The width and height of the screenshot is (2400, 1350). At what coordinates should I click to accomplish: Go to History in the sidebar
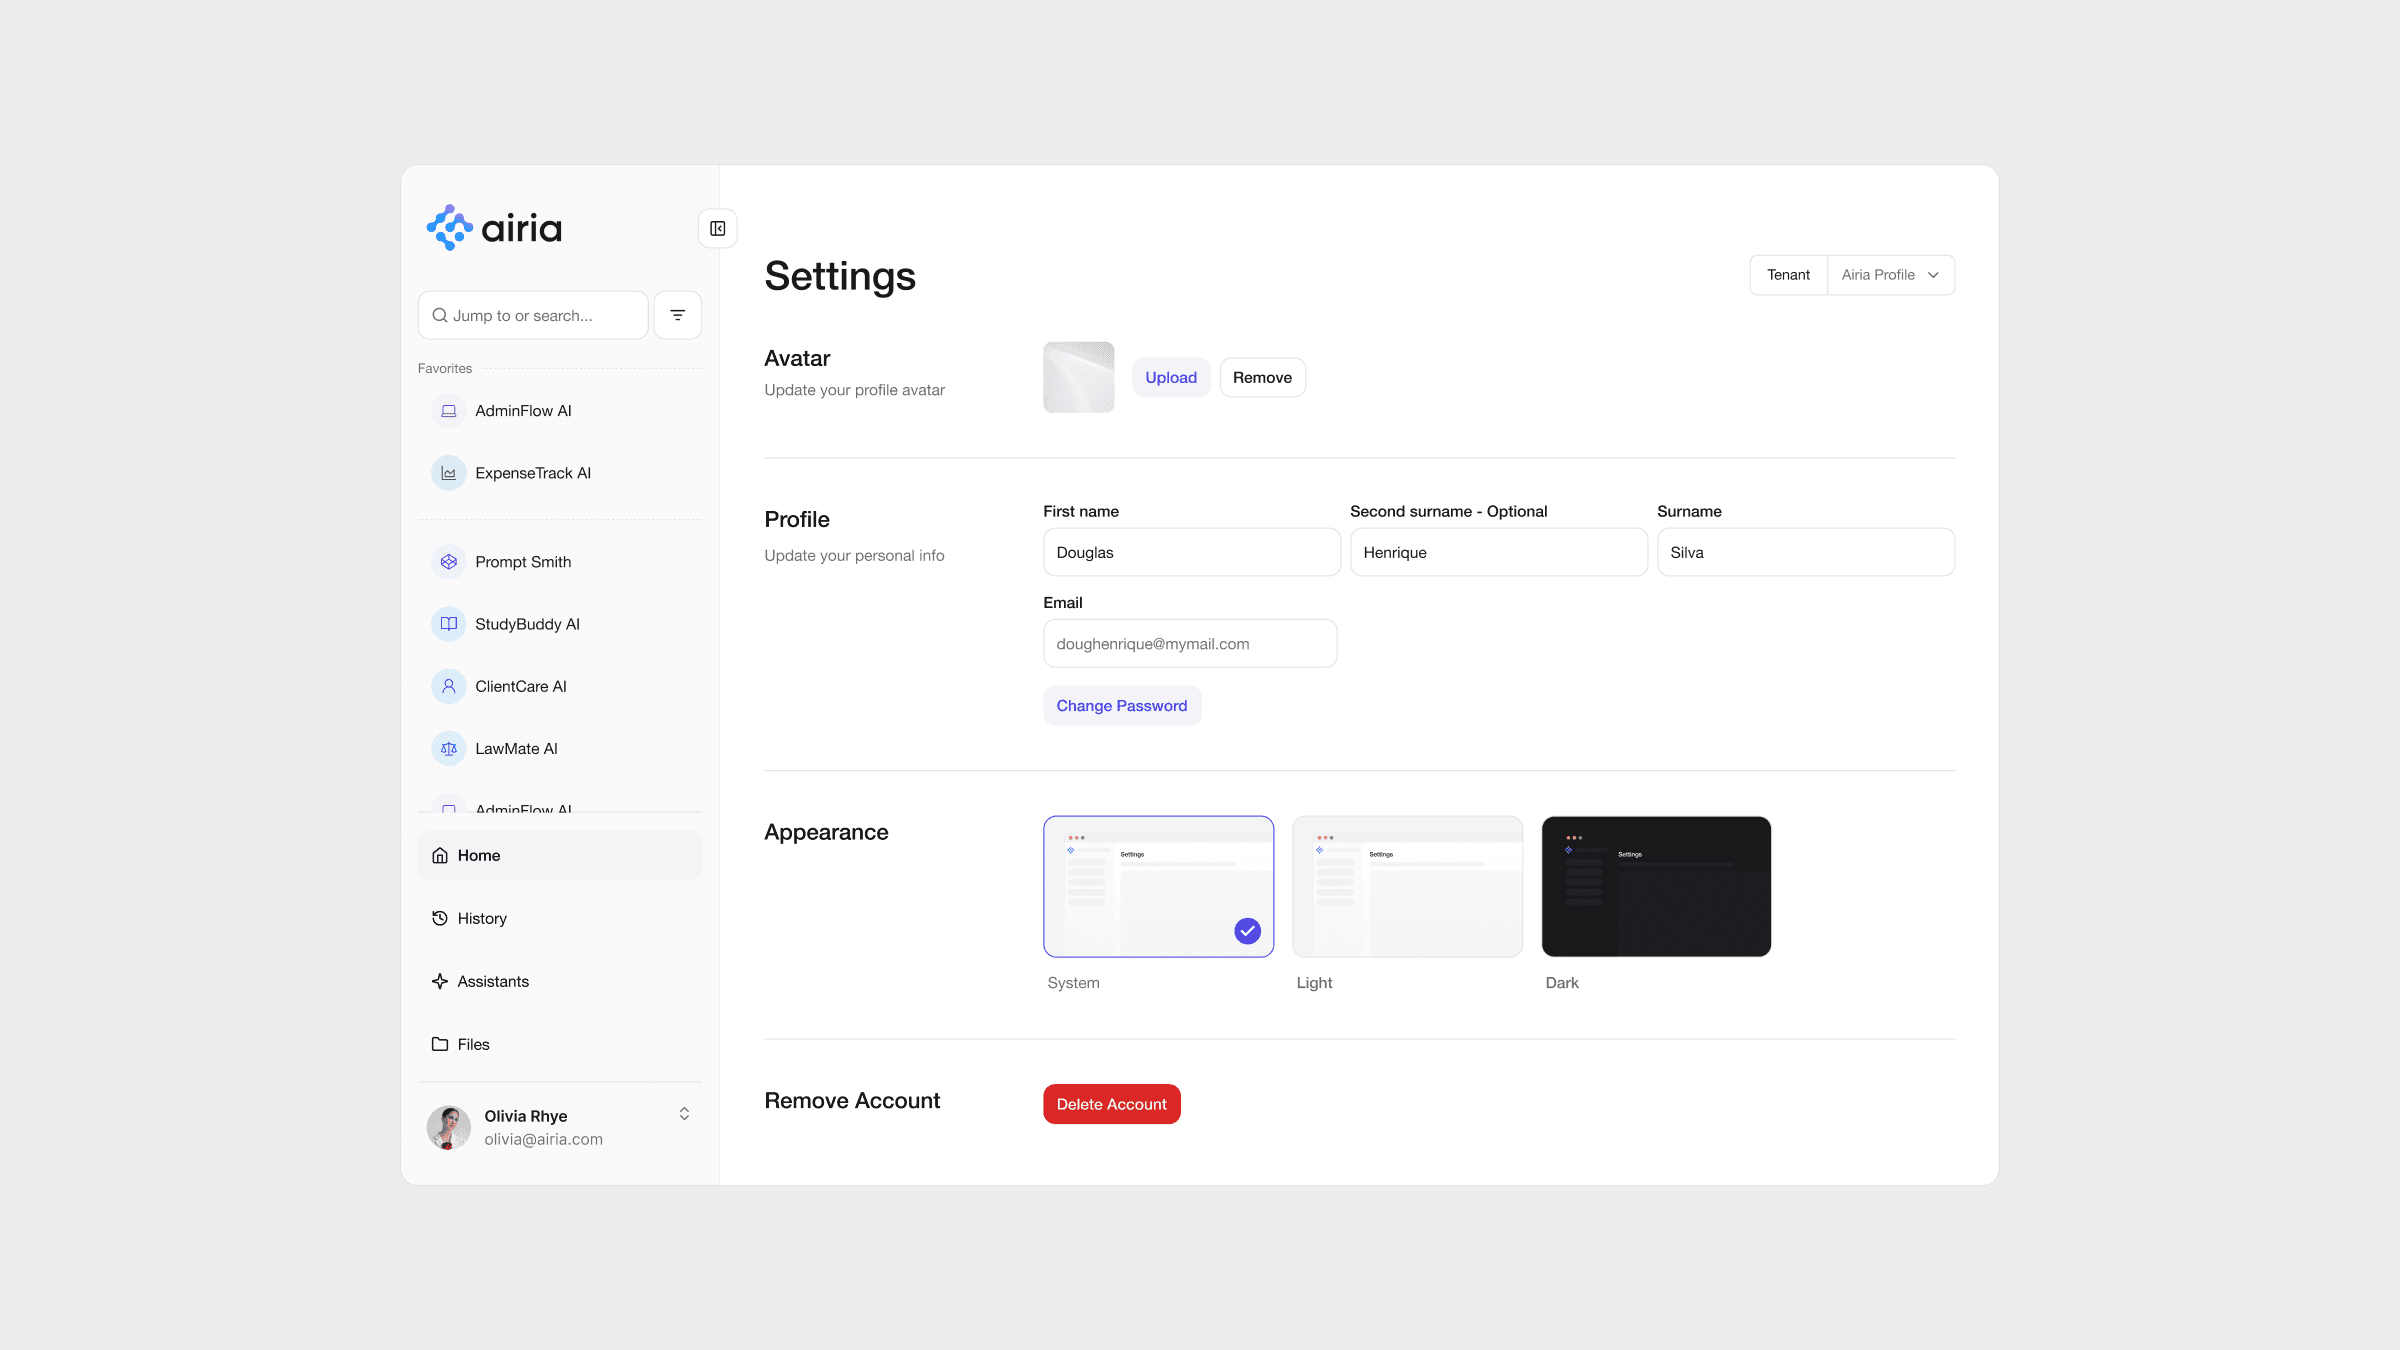pyautogui.click(x=482, y=918)
